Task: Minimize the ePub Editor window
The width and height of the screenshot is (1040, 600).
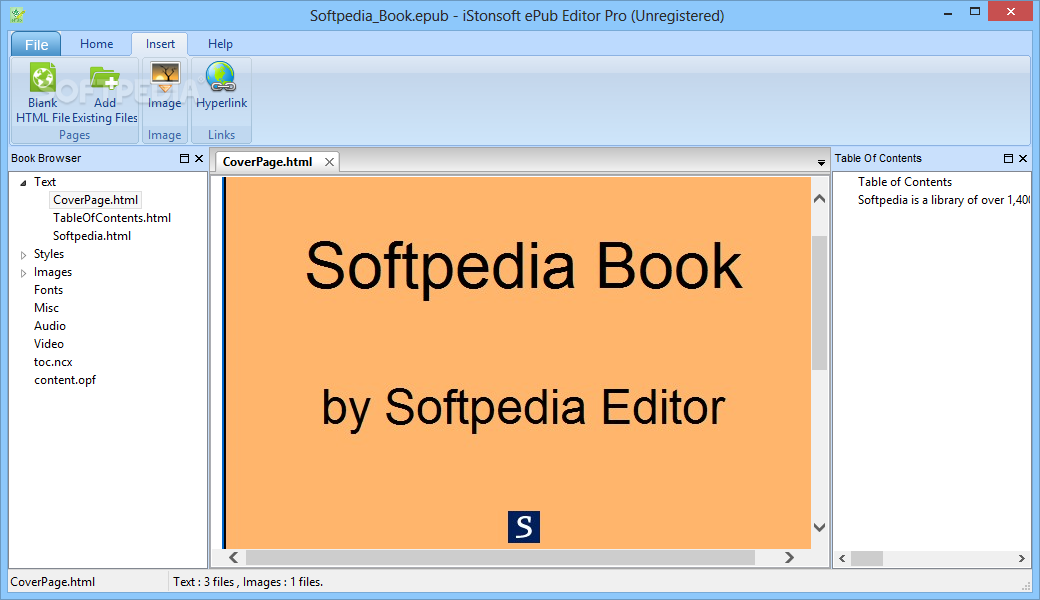Action: pos(948,13)
